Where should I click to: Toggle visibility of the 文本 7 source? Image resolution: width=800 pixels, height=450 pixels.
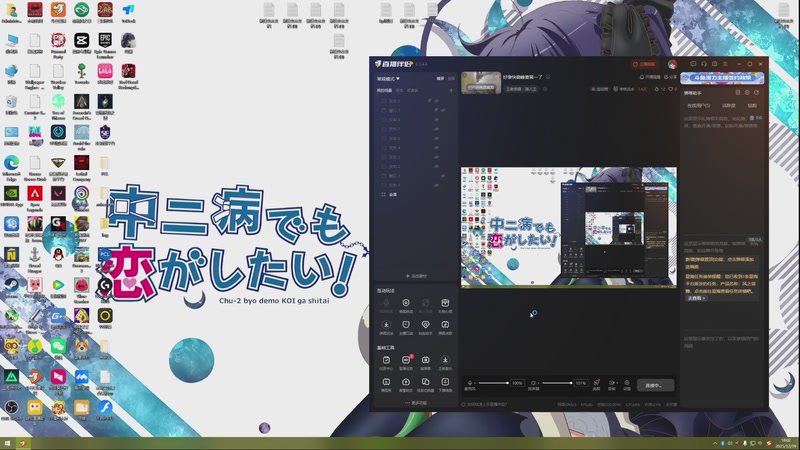click(436, 129)
